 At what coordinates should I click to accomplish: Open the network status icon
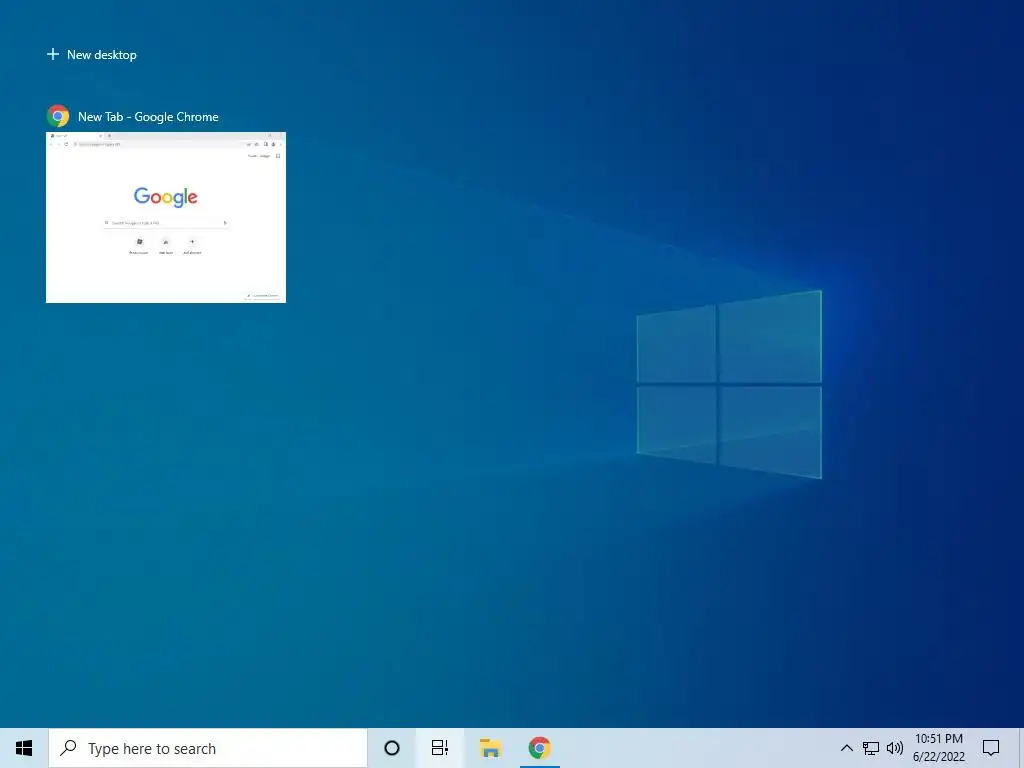tap(871, 748)
